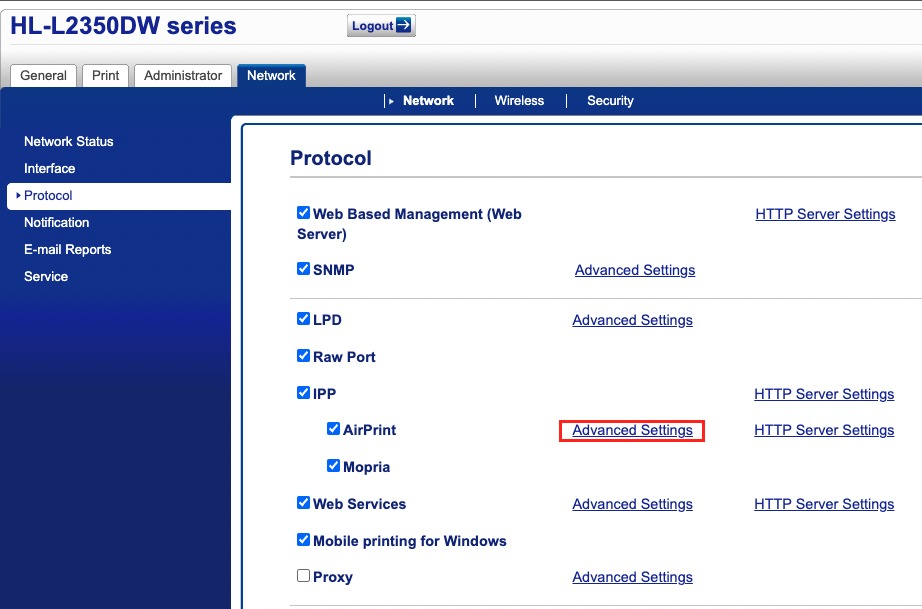The image size is (922, 609).
Task: Open SNMP Advanced Settings
Action: click(x=635, y=270)
